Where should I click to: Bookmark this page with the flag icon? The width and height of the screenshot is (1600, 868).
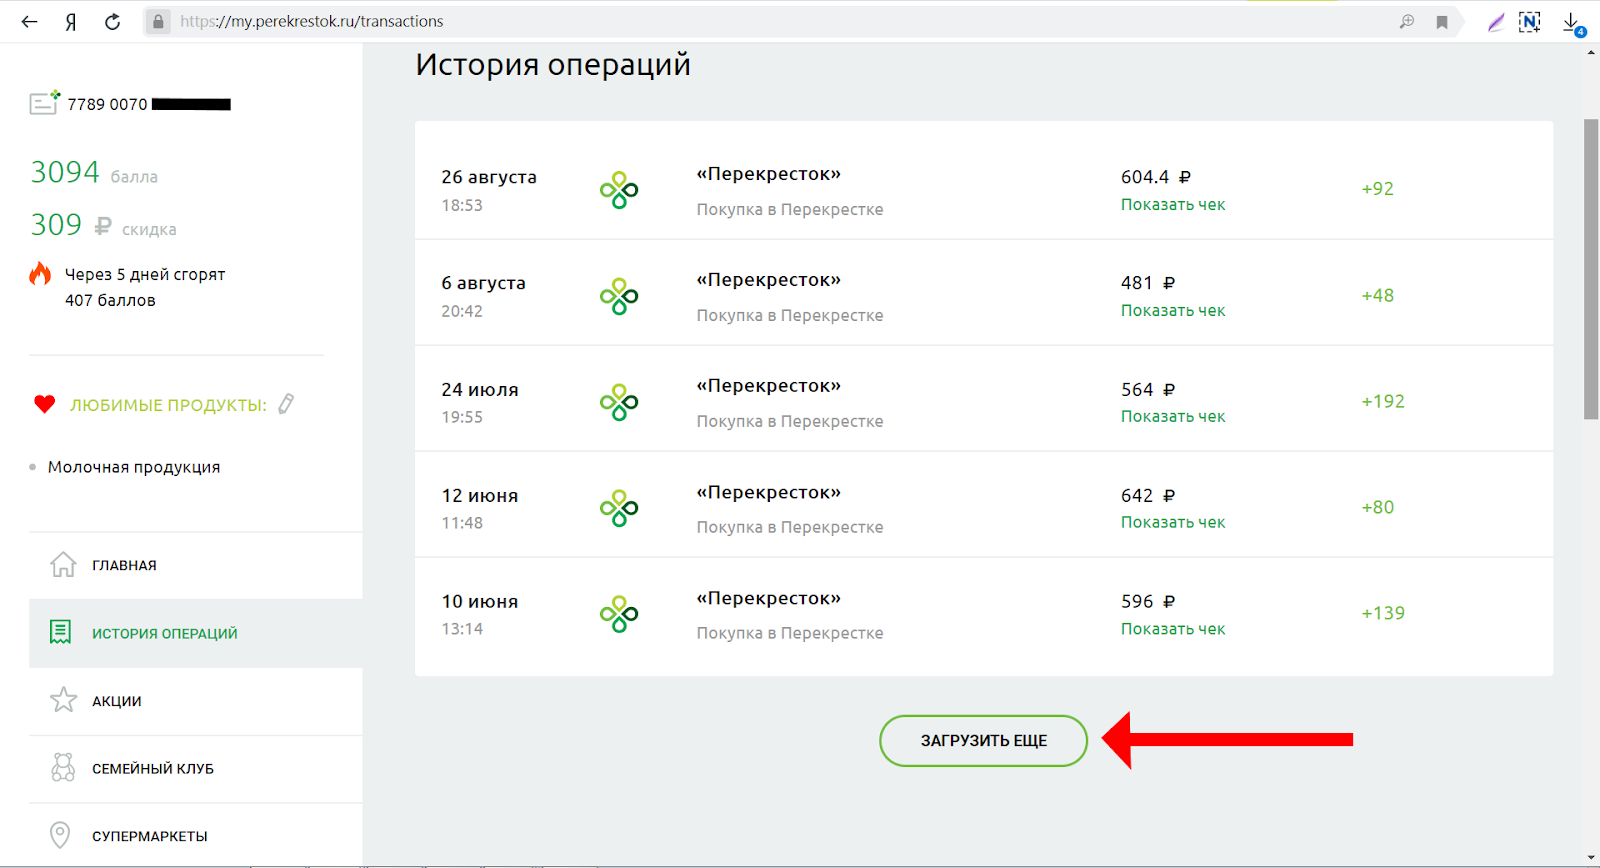pyautogui.click(x=1442, y=22)
